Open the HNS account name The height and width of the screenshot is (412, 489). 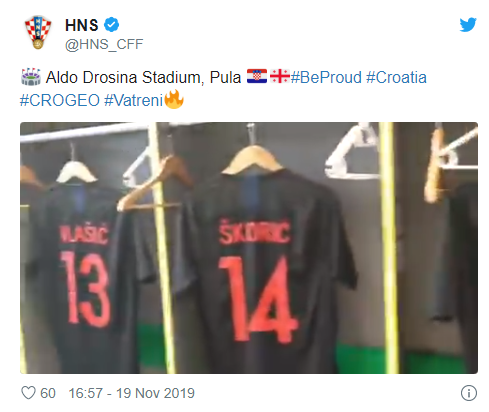pos(82,25)
